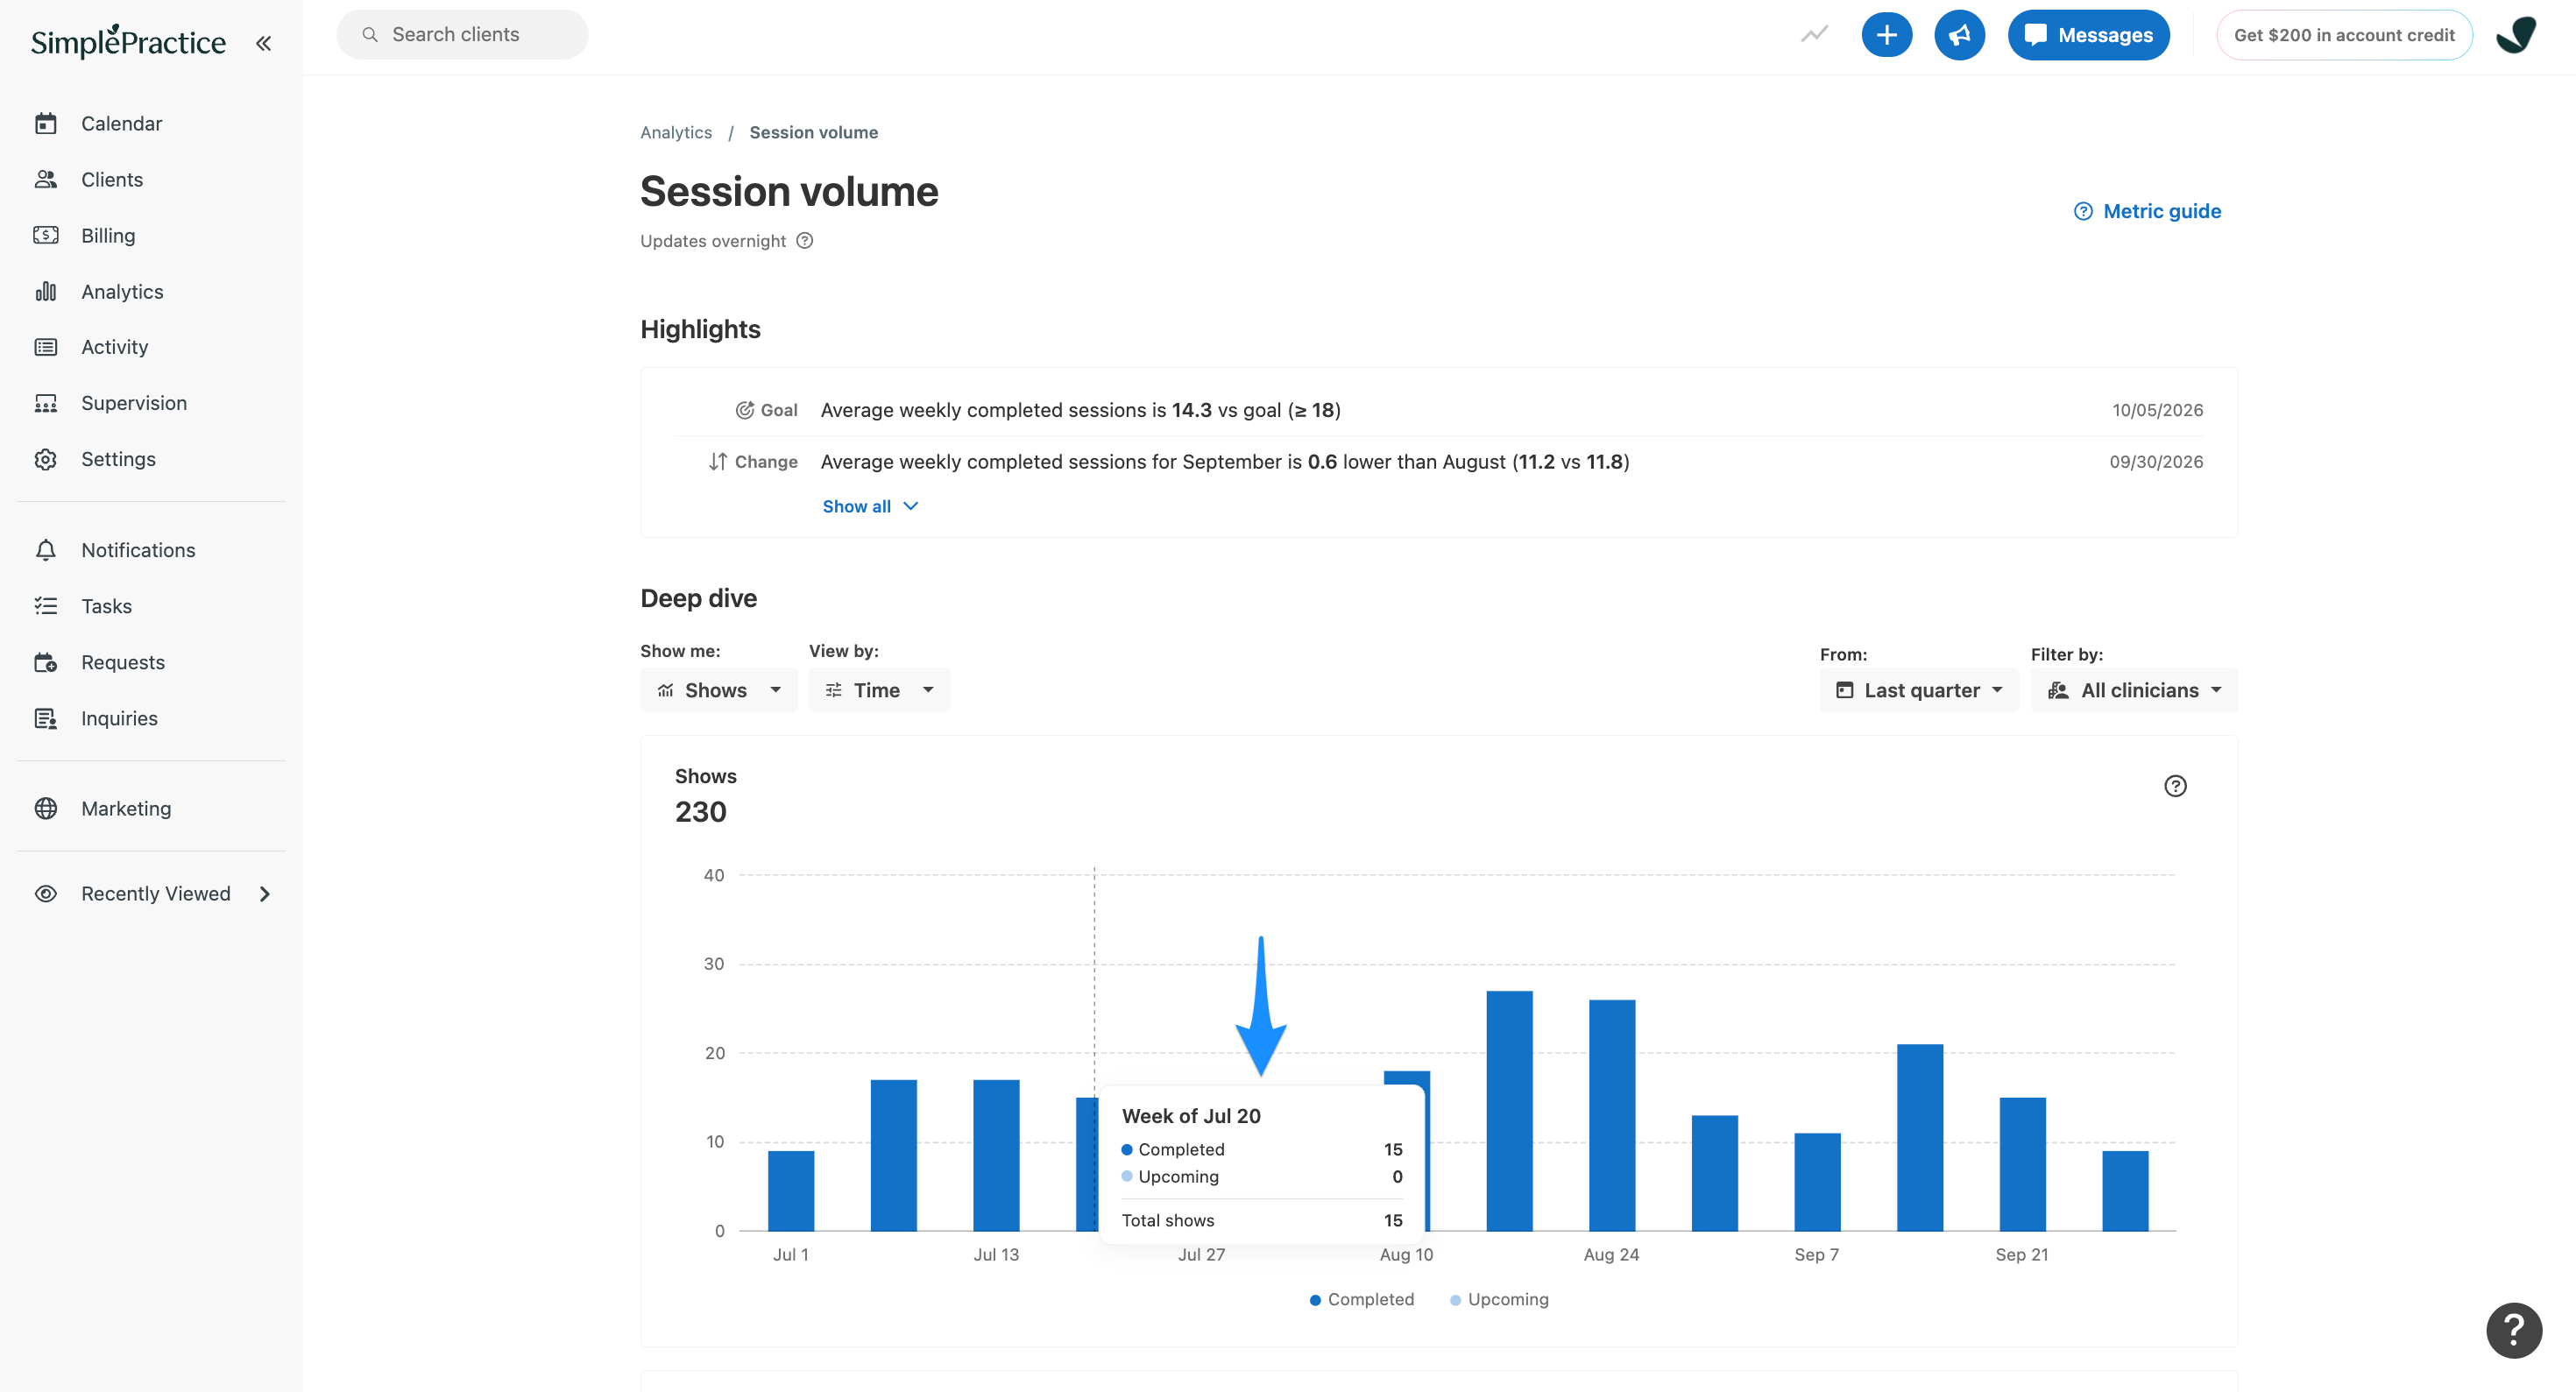Screen dimensions: 2576x1392
Task: Click the Change highlight row text
Action: point(1225,462)
